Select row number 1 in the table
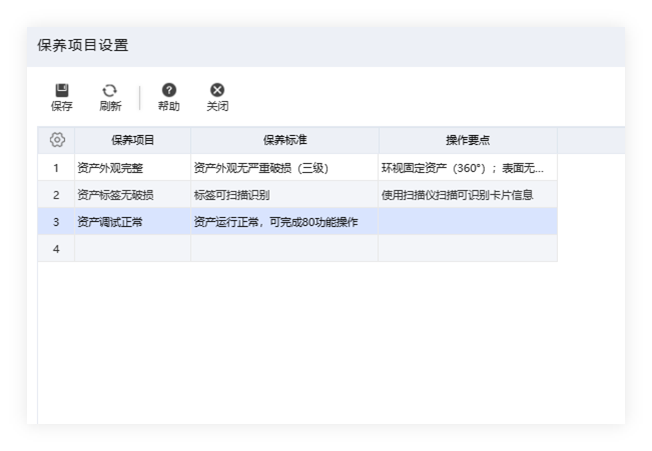Viewport: 652px width, 451px height. click(x=57, y=167)
